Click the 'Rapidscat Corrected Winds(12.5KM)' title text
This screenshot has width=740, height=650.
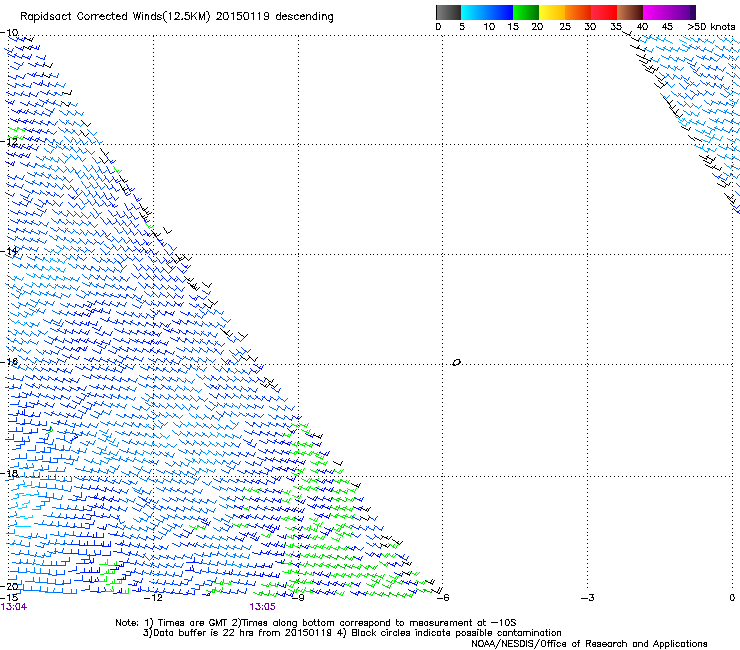[115, 17]
